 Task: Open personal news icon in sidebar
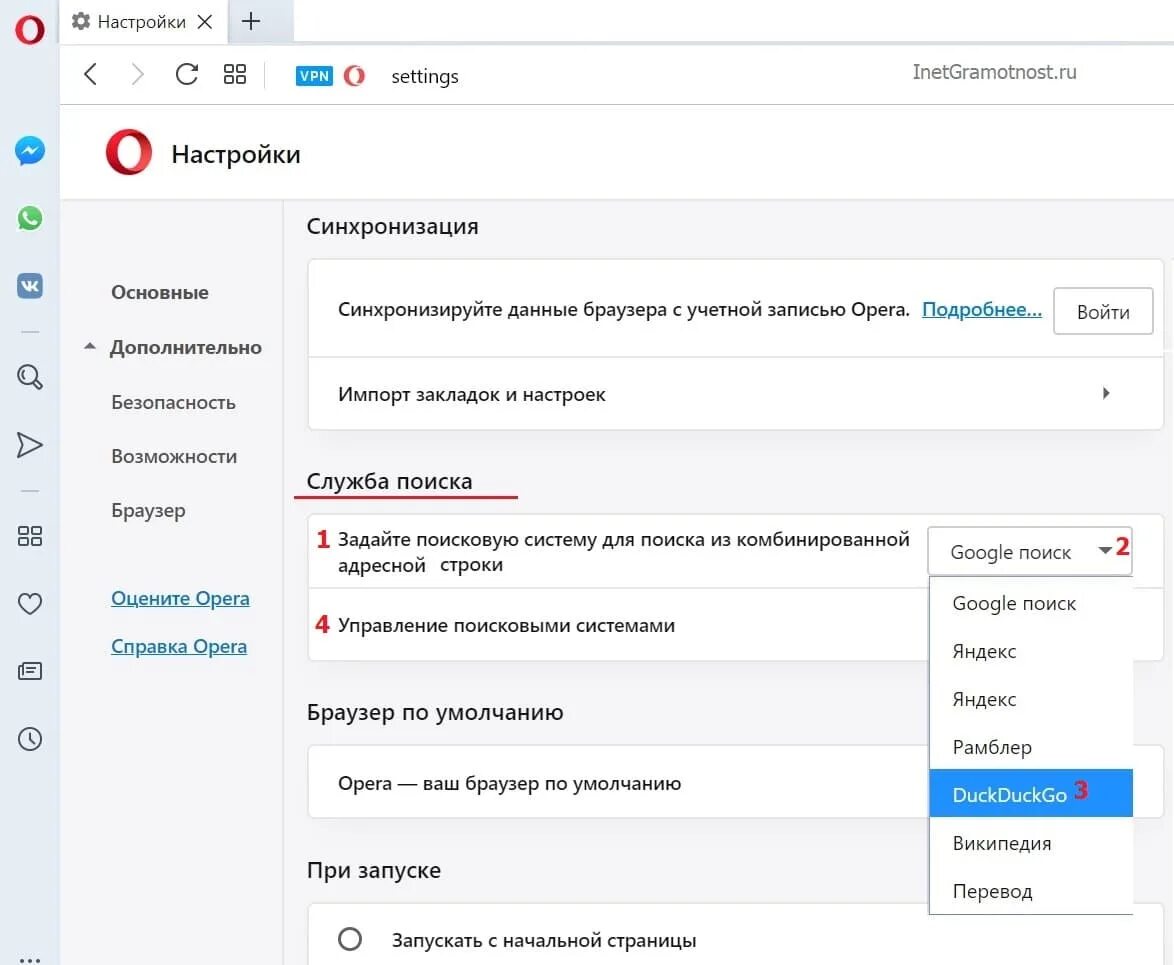tap(30, 671)
